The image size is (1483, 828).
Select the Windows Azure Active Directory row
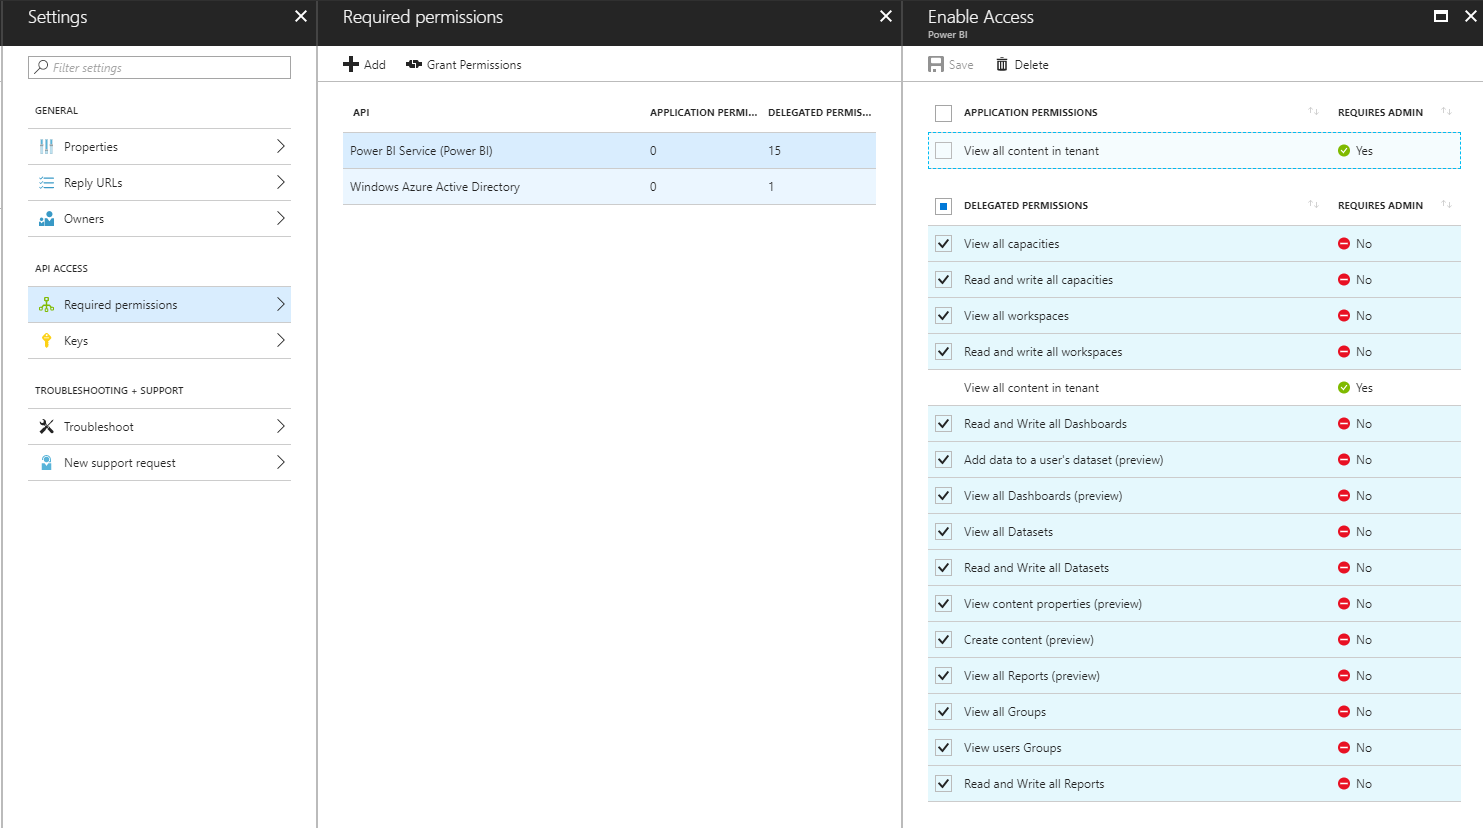click(609, 187)
